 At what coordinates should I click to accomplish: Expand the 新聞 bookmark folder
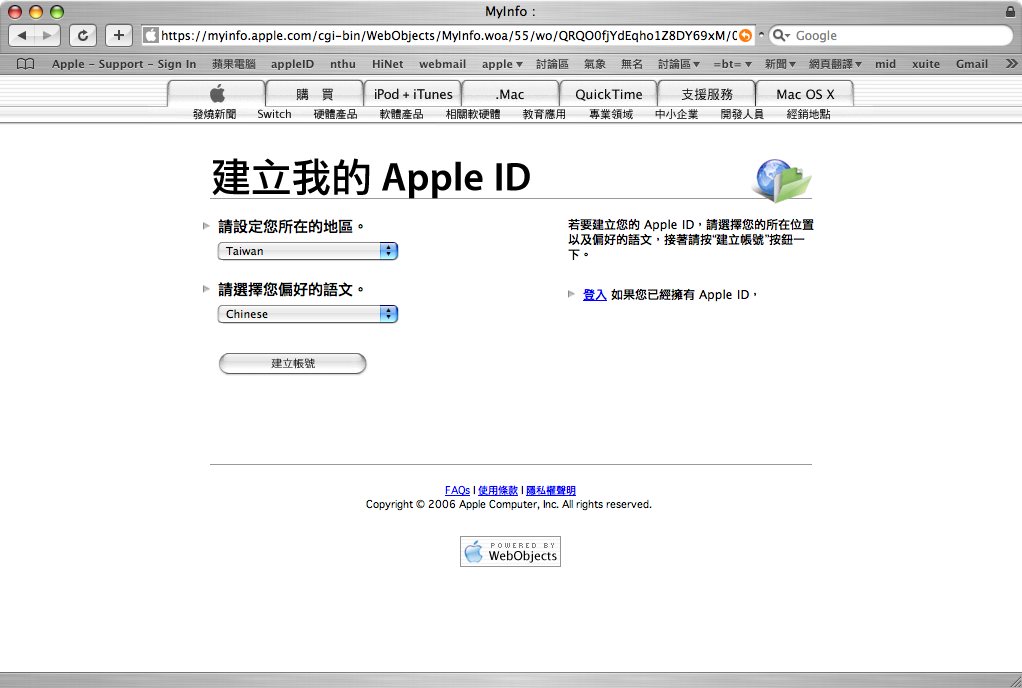(x=780, y=64)
